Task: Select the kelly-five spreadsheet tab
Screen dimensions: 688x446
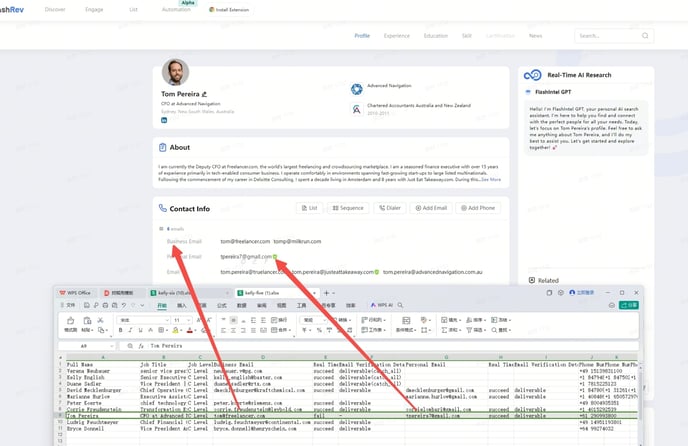Action: pyautogui.click(x=276, y=293)
